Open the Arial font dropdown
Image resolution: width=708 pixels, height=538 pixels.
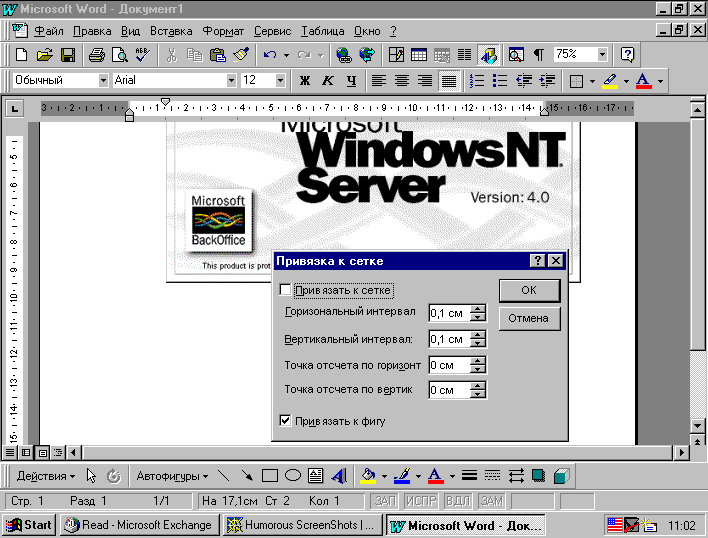(231, 81)
